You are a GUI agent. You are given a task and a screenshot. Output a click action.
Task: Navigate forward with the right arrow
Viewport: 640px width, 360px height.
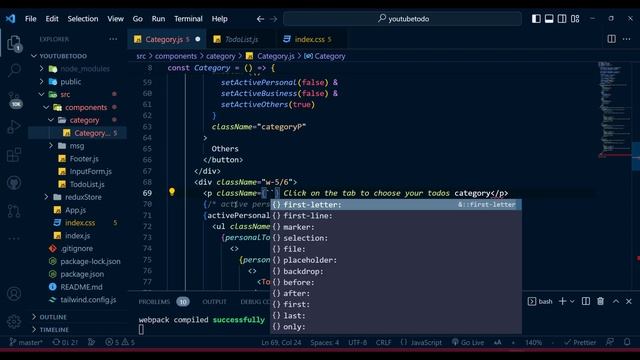[273, 19]
